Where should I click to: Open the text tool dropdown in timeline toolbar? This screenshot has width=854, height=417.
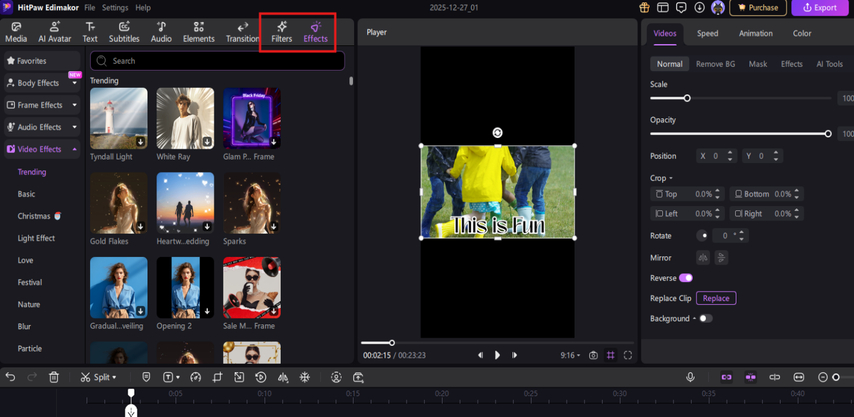[x=178, y=377]
